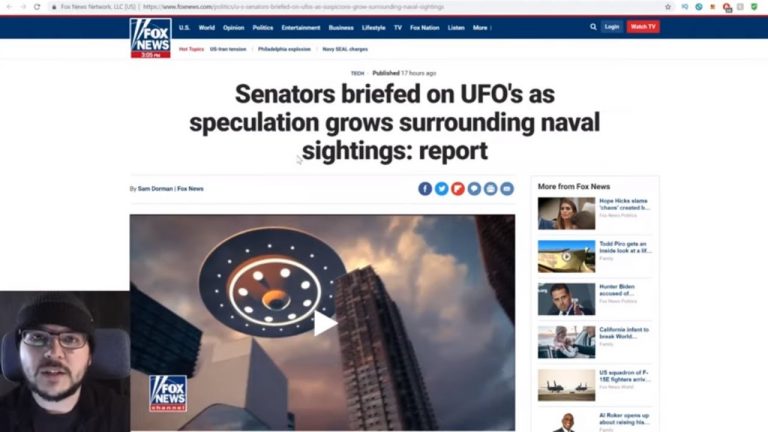This screenshot has width=768, height=432.
Task: Open the Entertainment nav section
Action: point(301,28)
